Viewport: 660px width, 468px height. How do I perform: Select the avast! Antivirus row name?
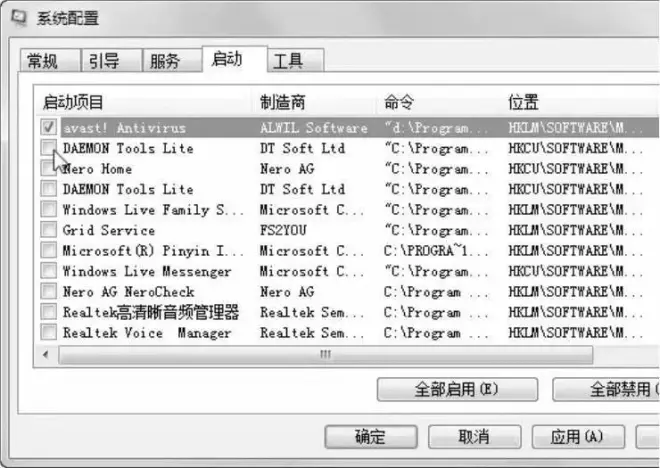click(x=125, y=128)
